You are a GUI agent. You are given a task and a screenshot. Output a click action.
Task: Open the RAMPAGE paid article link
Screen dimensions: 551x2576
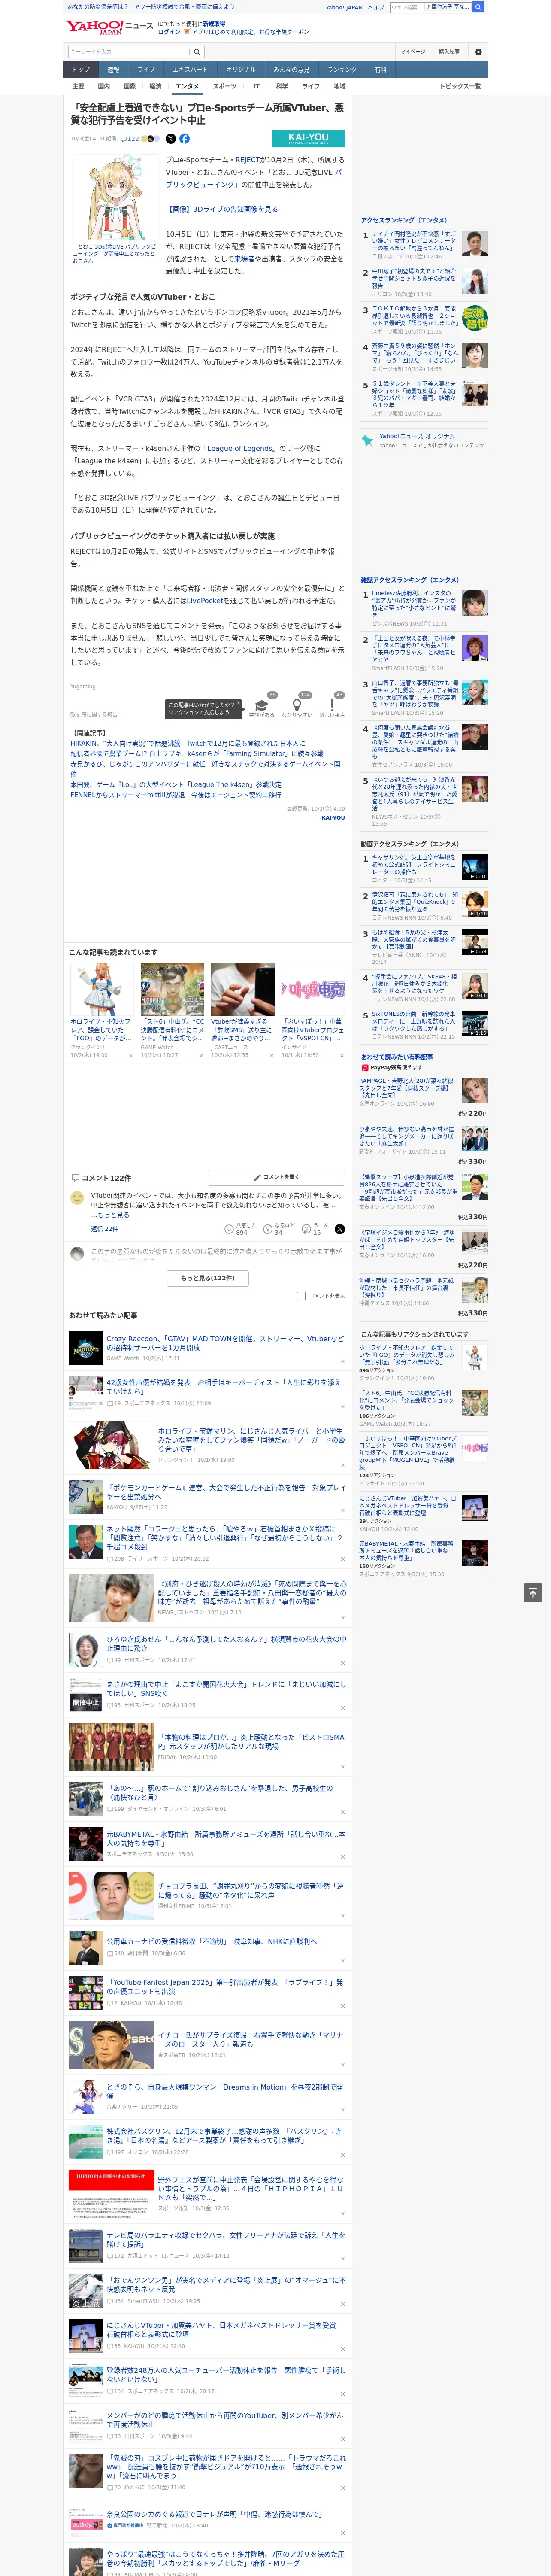coord(406,1088)
